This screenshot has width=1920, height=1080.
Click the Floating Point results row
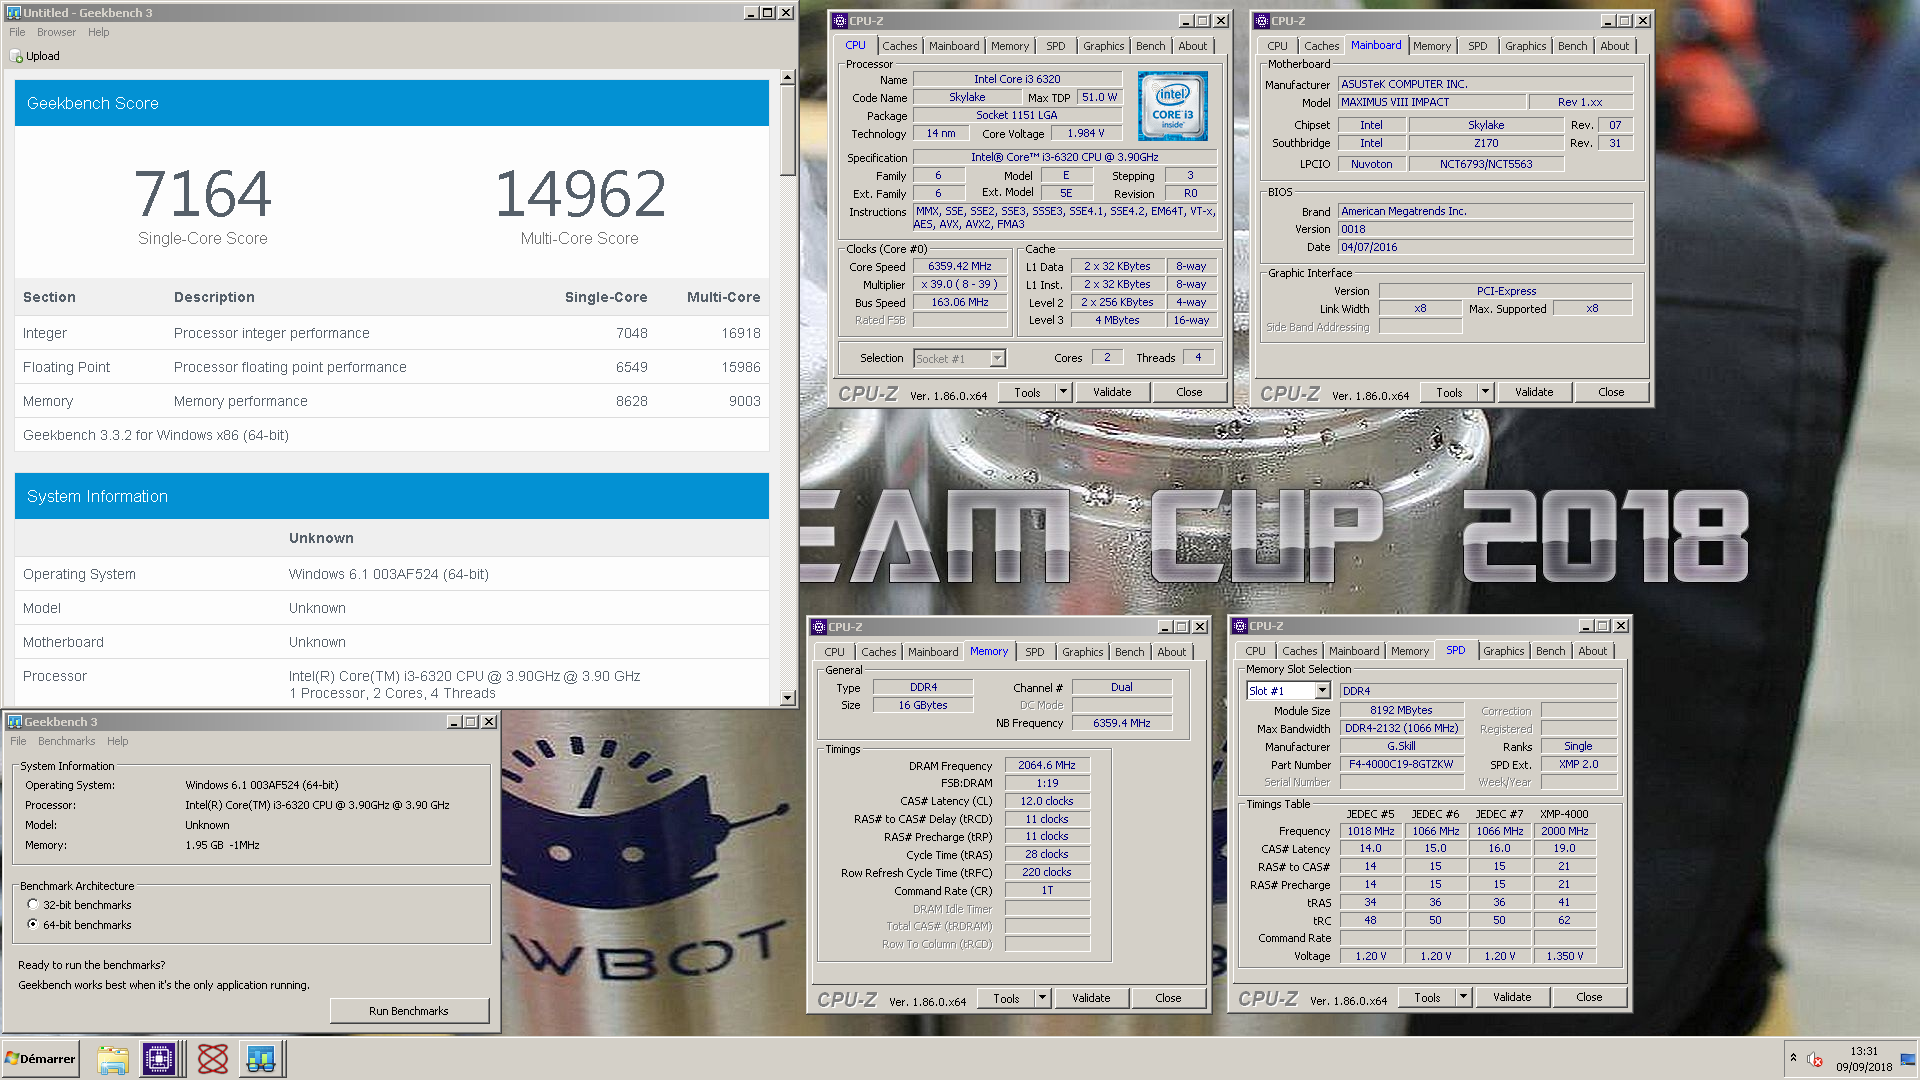(392, 367)
